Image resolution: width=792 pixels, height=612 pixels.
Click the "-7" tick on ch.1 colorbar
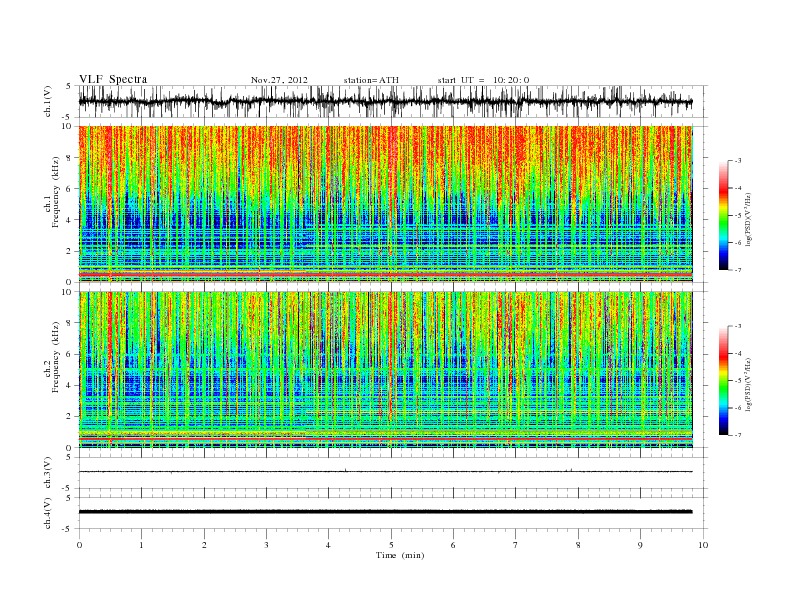(x=738, y=270)
